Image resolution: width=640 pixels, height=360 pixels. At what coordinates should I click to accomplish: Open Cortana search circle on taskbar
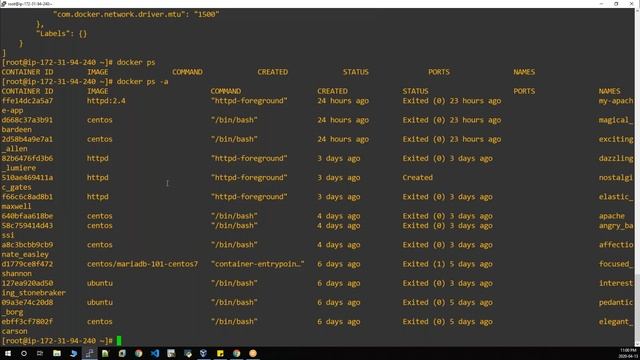coord(24,353)
